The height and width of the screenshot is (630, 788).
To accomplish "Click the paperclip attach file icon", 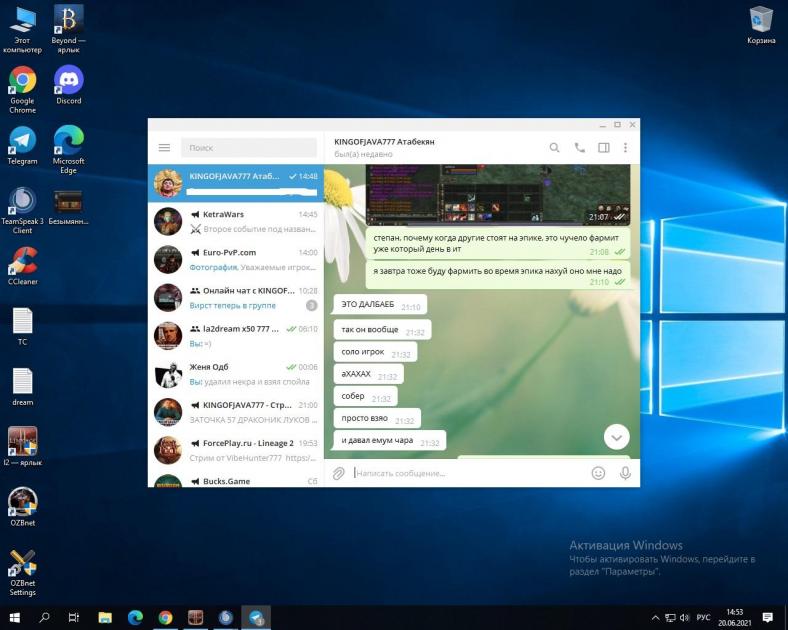I will 339,473.
